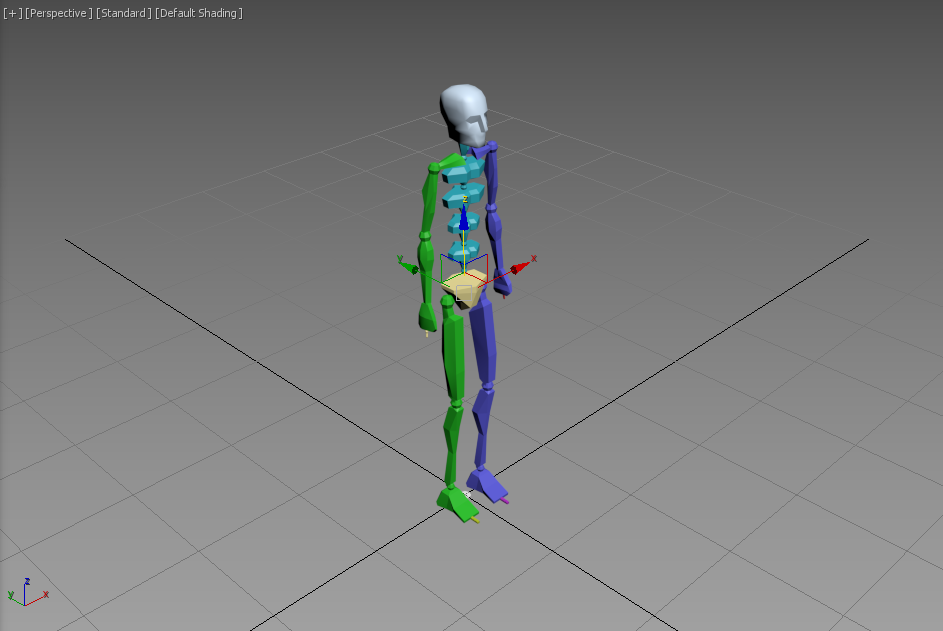Image resolution: width=943 pixels, height=631 pixels.
Task: Open the Standard viewport quality menu
Action: (x=123, y=13)
